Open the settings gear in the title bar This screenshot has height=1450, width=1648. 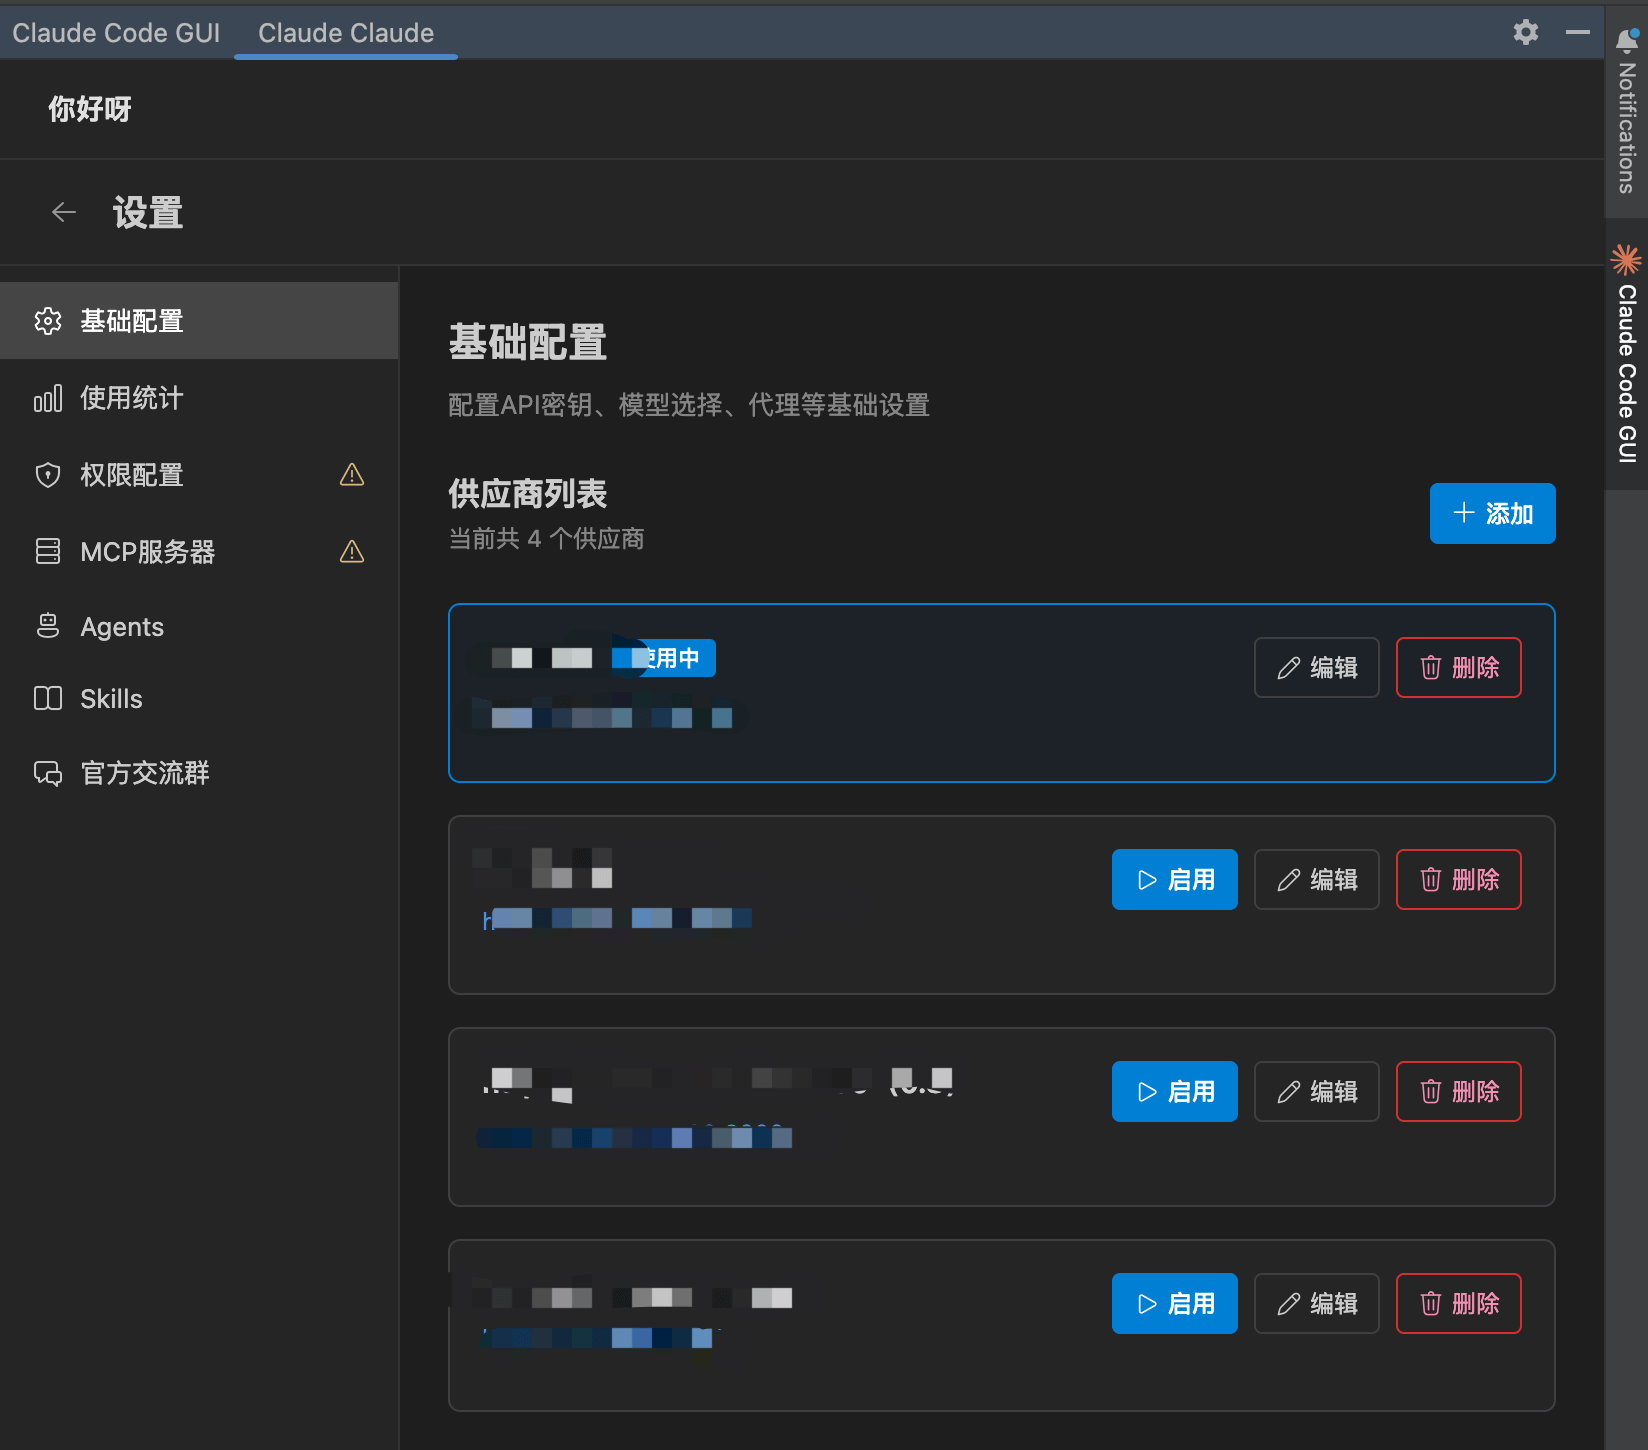1525,32
